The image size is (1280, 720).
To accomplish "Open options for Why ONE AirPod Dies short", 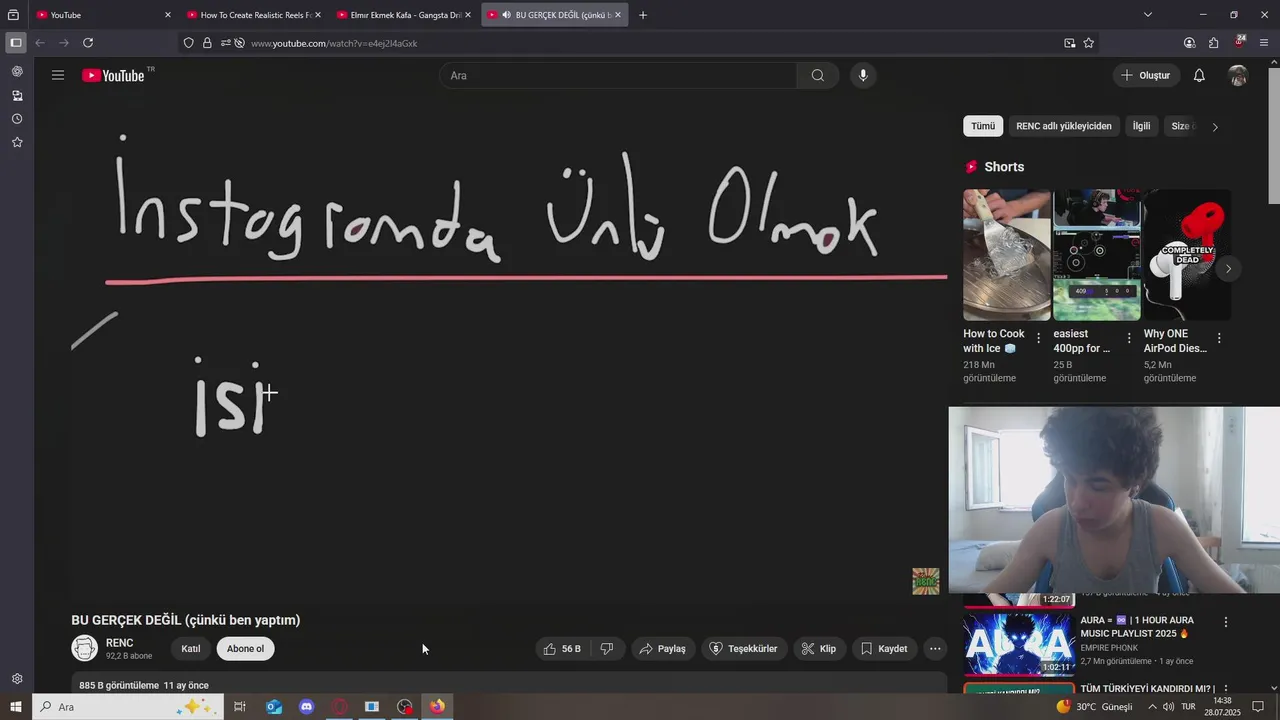I will (x=1219, y=338).
